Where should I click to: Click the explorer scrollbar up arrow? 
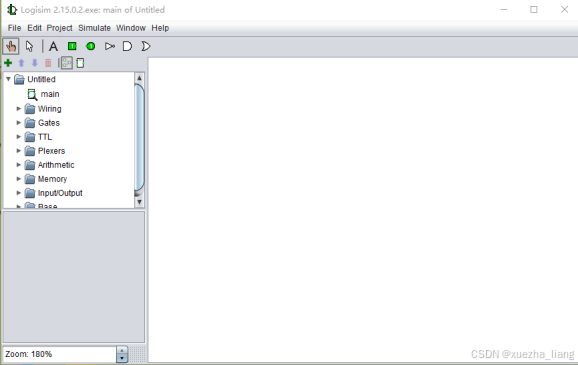coord(139,78)
